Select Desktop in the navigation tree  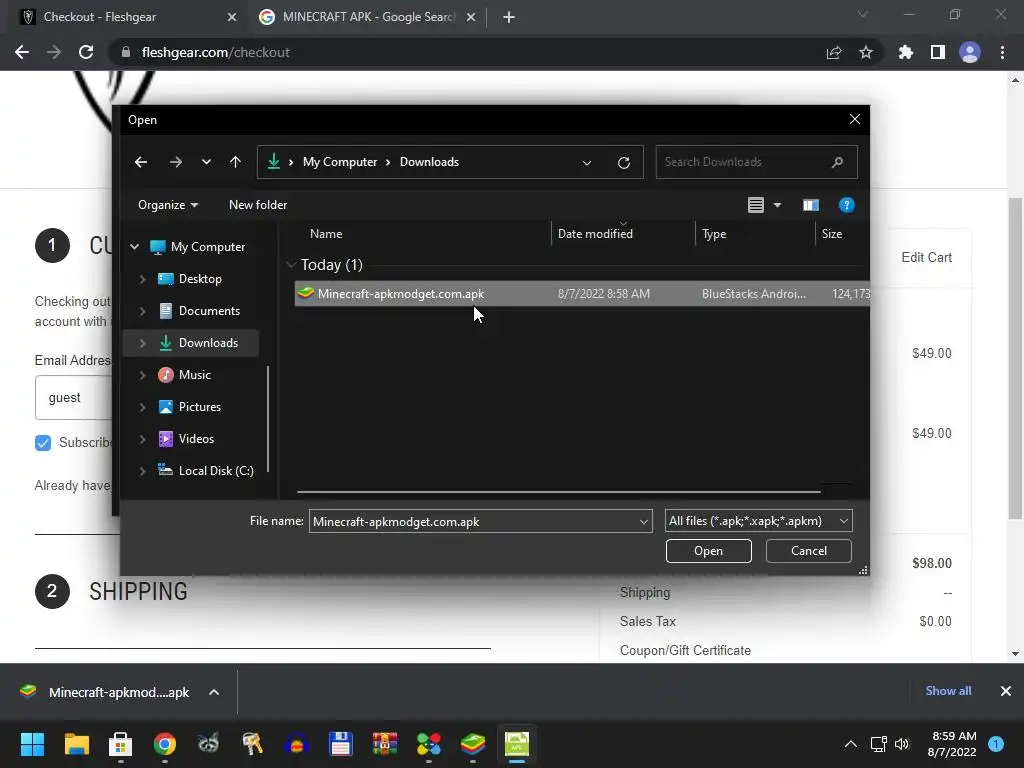200,279
